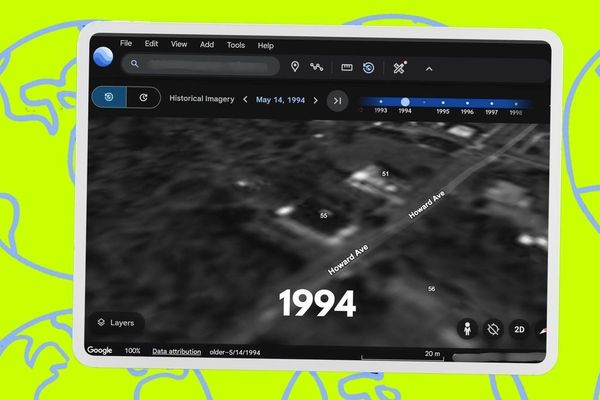
Task: Click the 100% loading status text
Action: coord(132,351)
